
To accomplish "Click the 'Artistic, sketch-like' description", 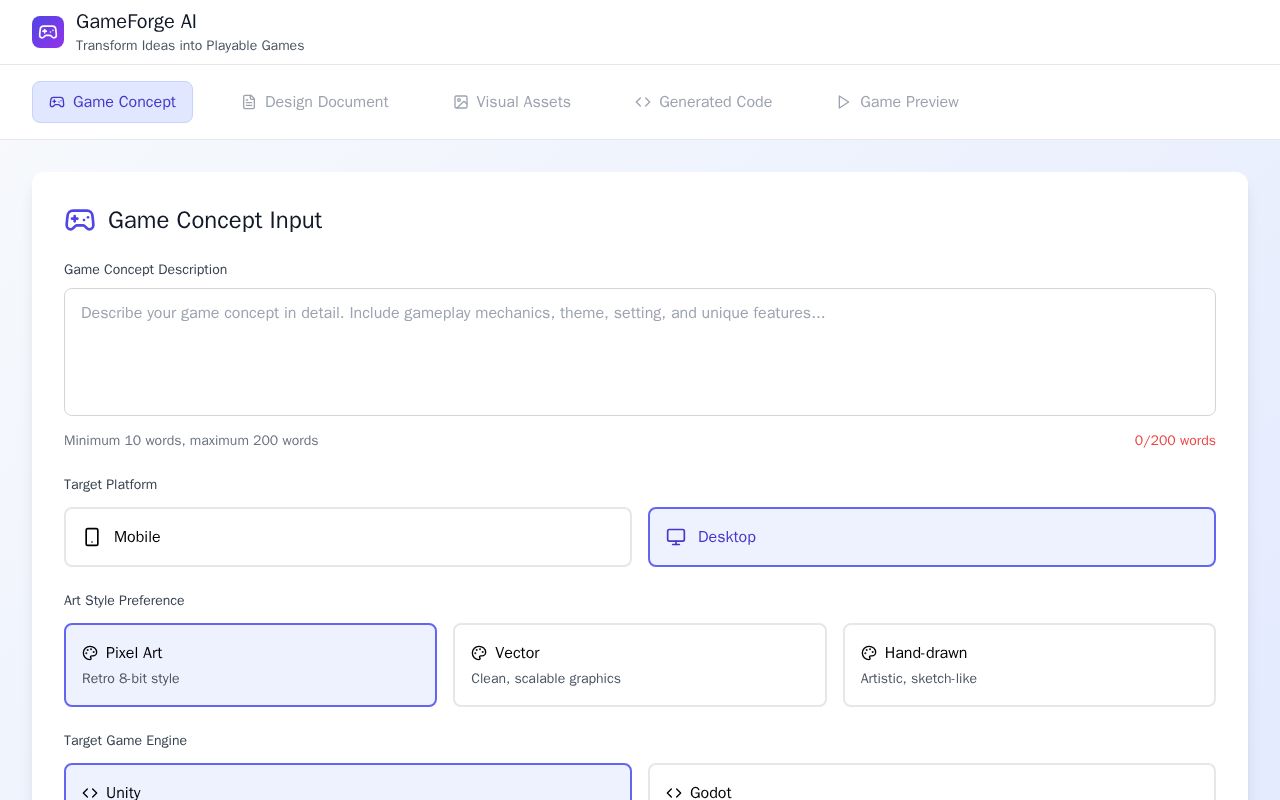I will click(x=919, y=679).
